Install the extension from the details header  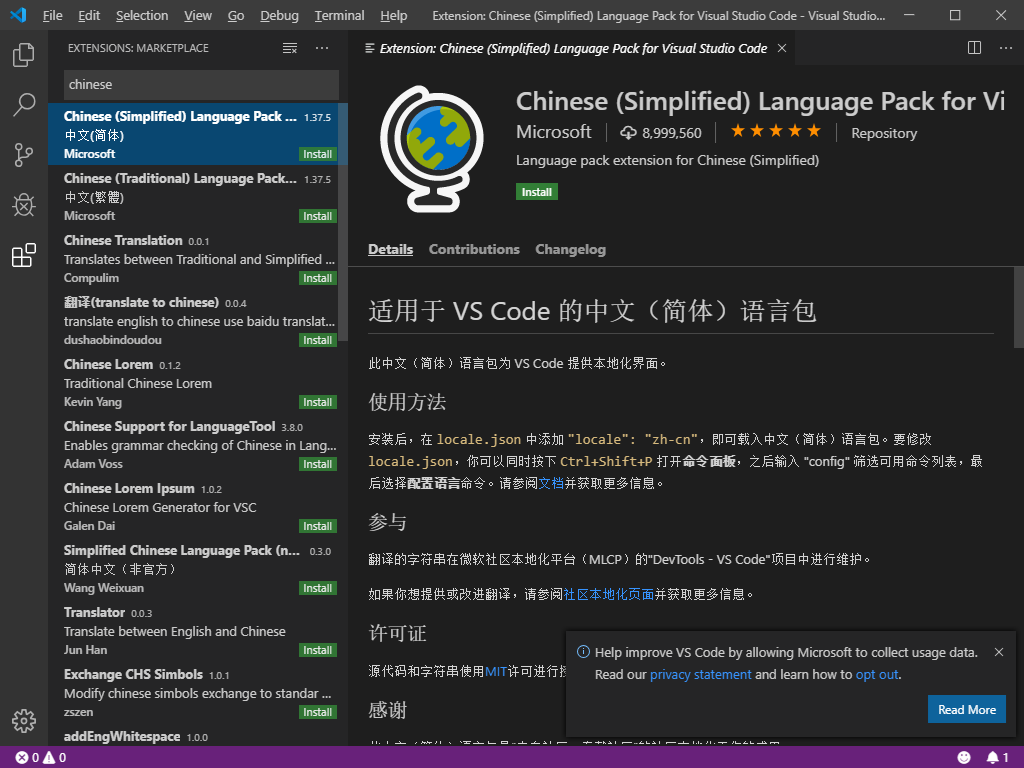click(x=537, y=192)
